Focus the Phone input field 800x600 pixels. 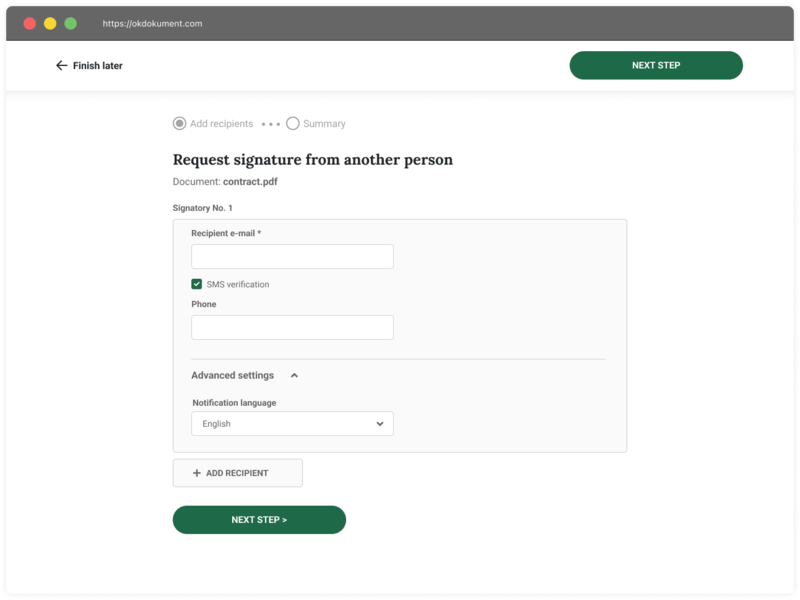tap(292, 328)
